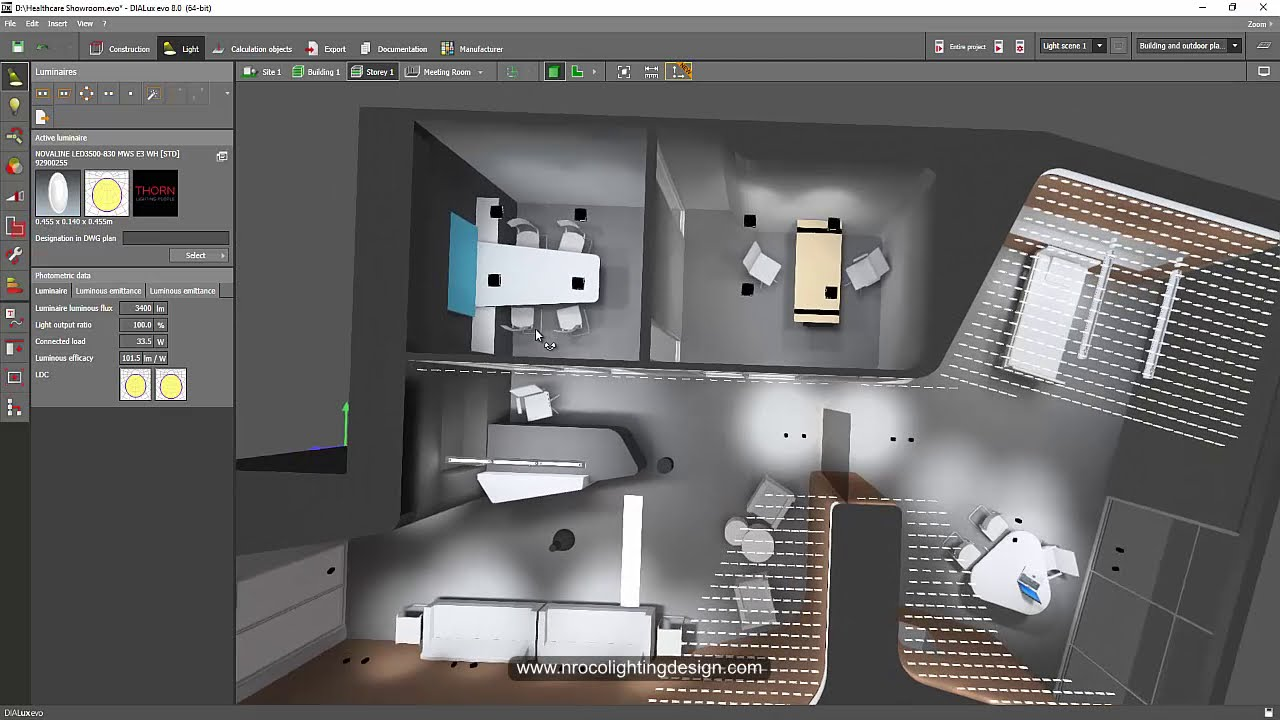Click single luminaire placement icon
1280x720 pixels.
click(130, 93)
